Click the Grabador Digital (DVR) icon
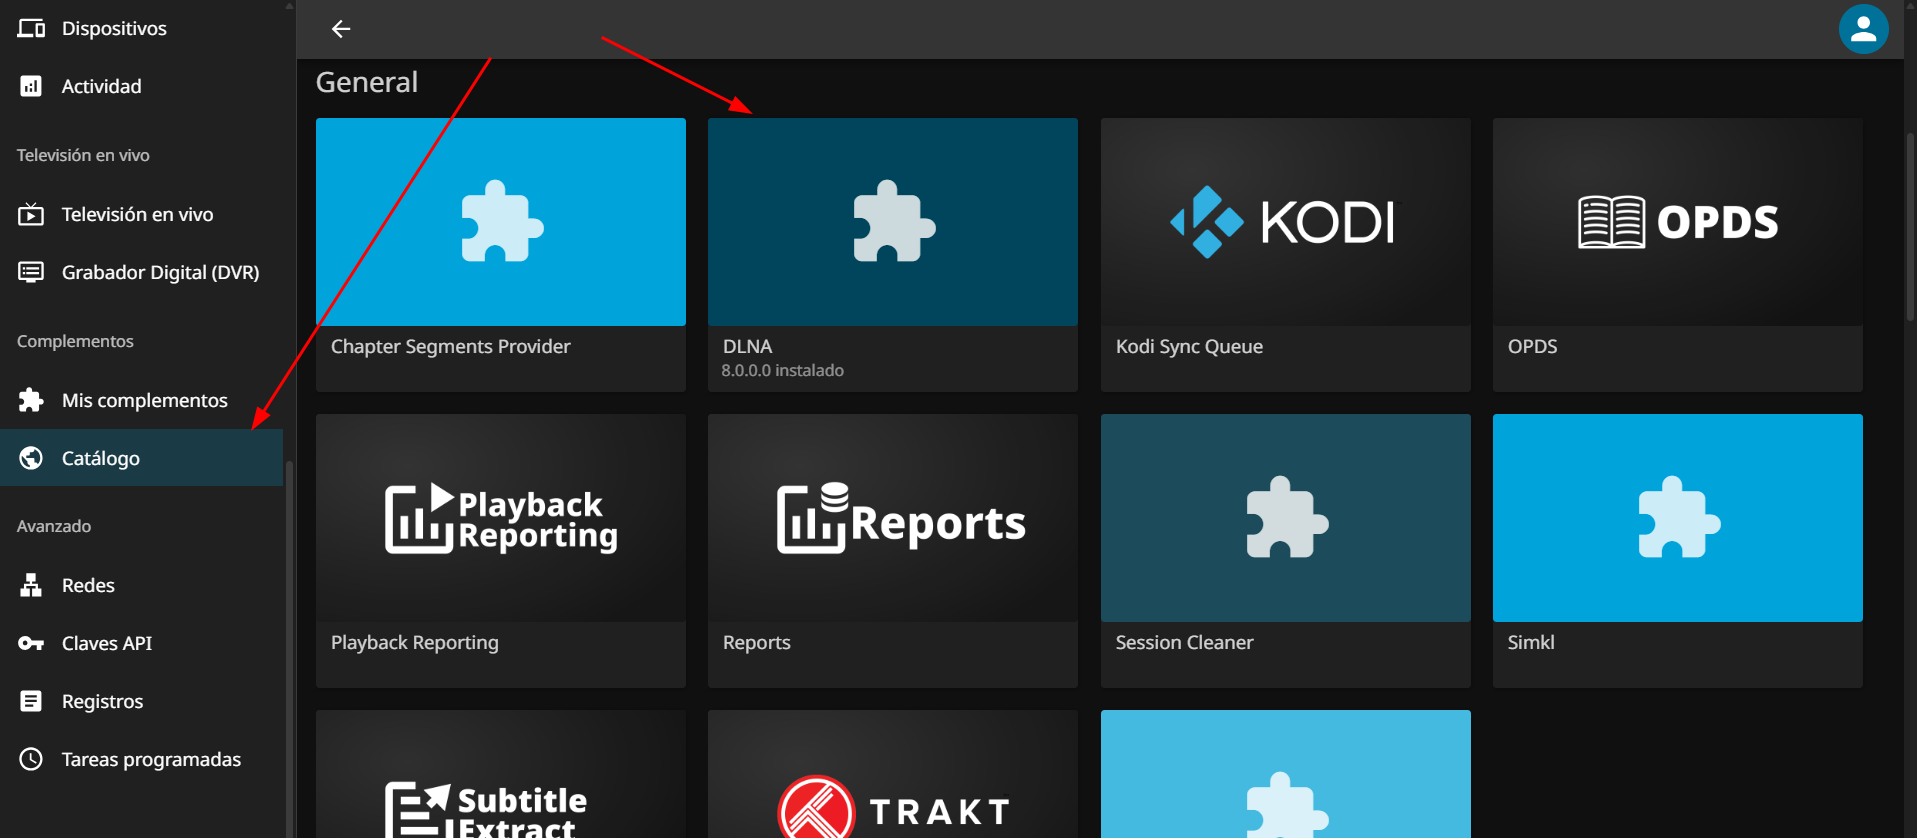1917x838 pixels. click(31, 272)
